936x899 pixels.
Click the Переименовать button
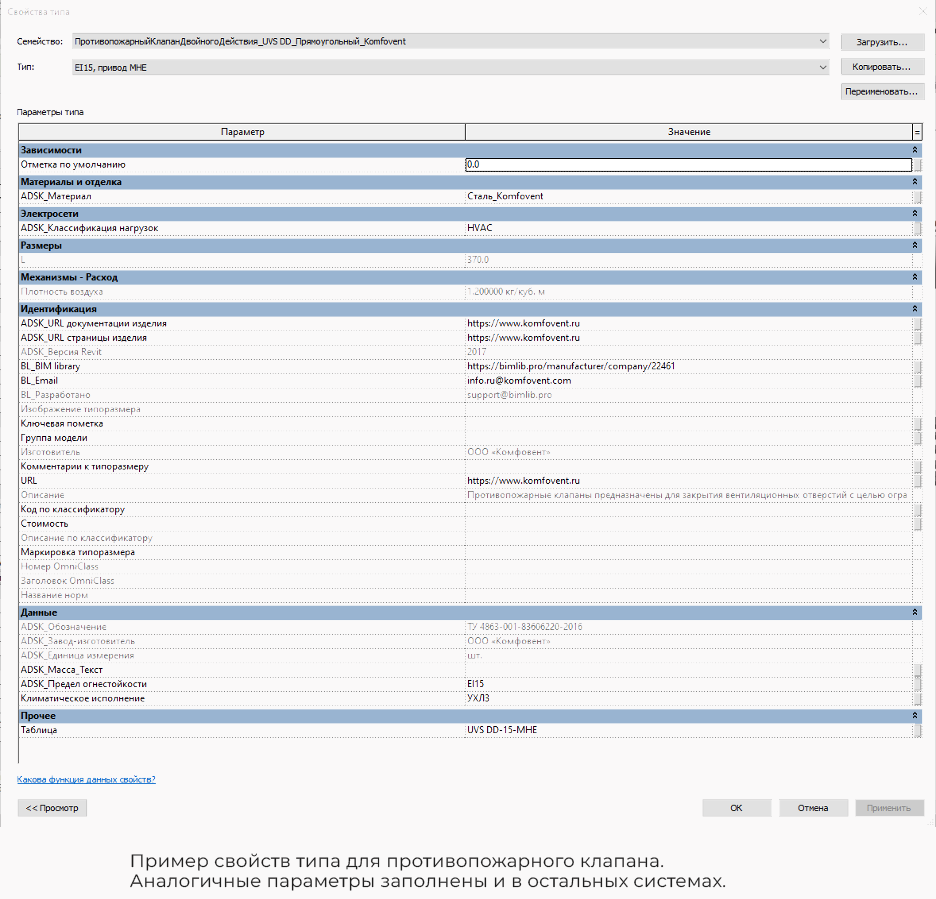click(882, 91)
